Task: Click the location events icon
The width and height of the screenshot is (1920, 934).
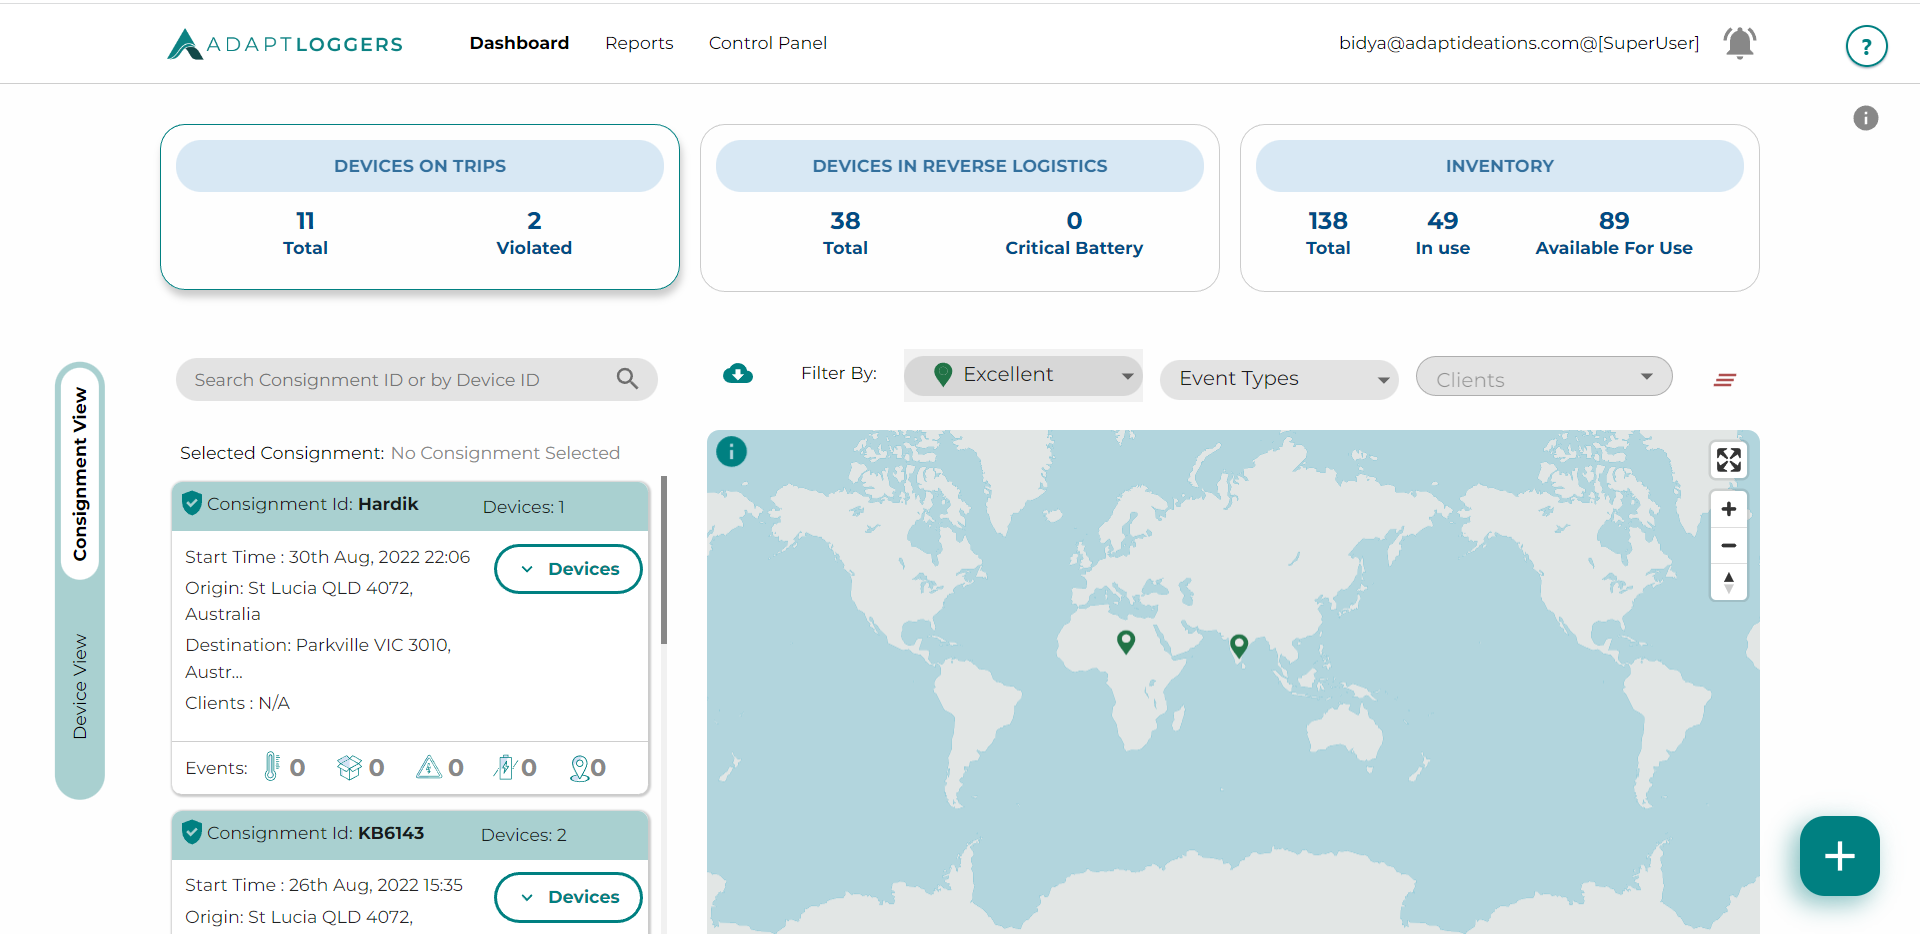Action: pos(579,768)
